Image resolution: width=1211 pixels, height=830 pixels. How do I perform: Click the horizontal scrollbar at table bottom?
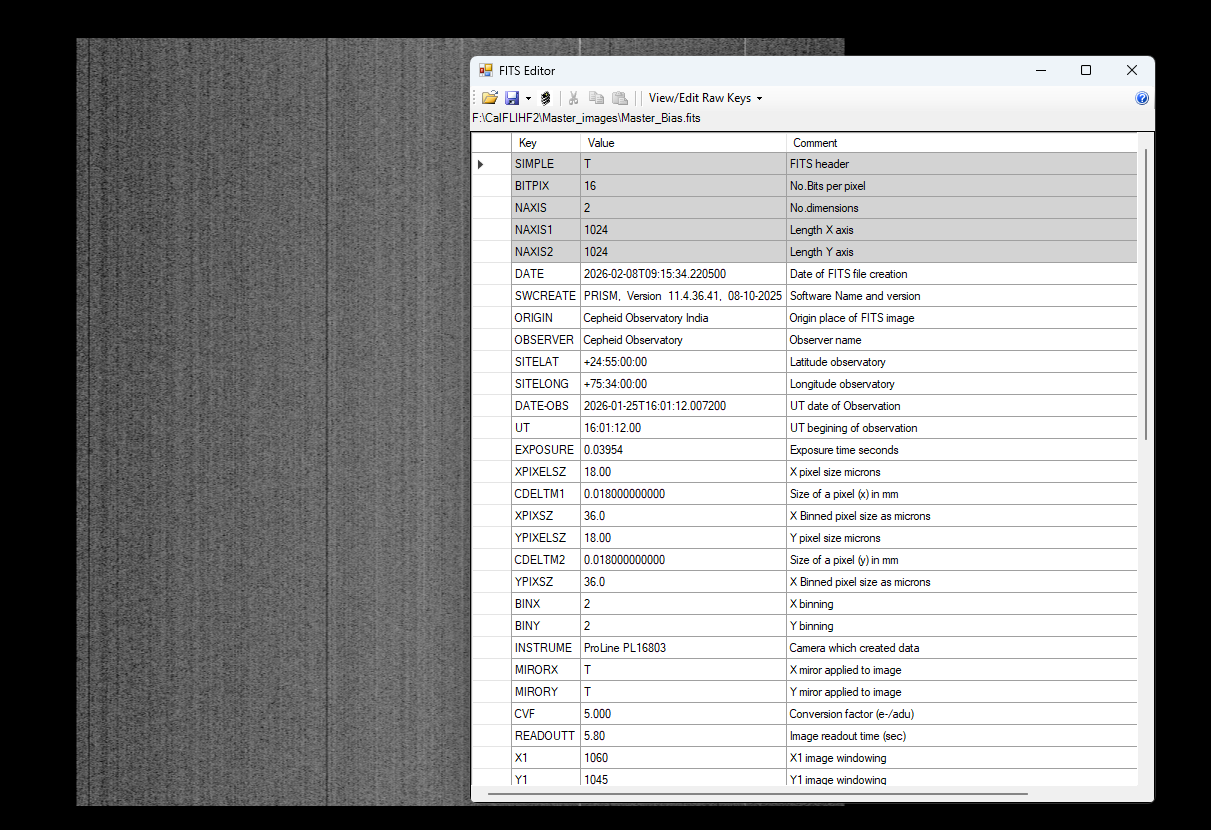[x=757, y=794]
